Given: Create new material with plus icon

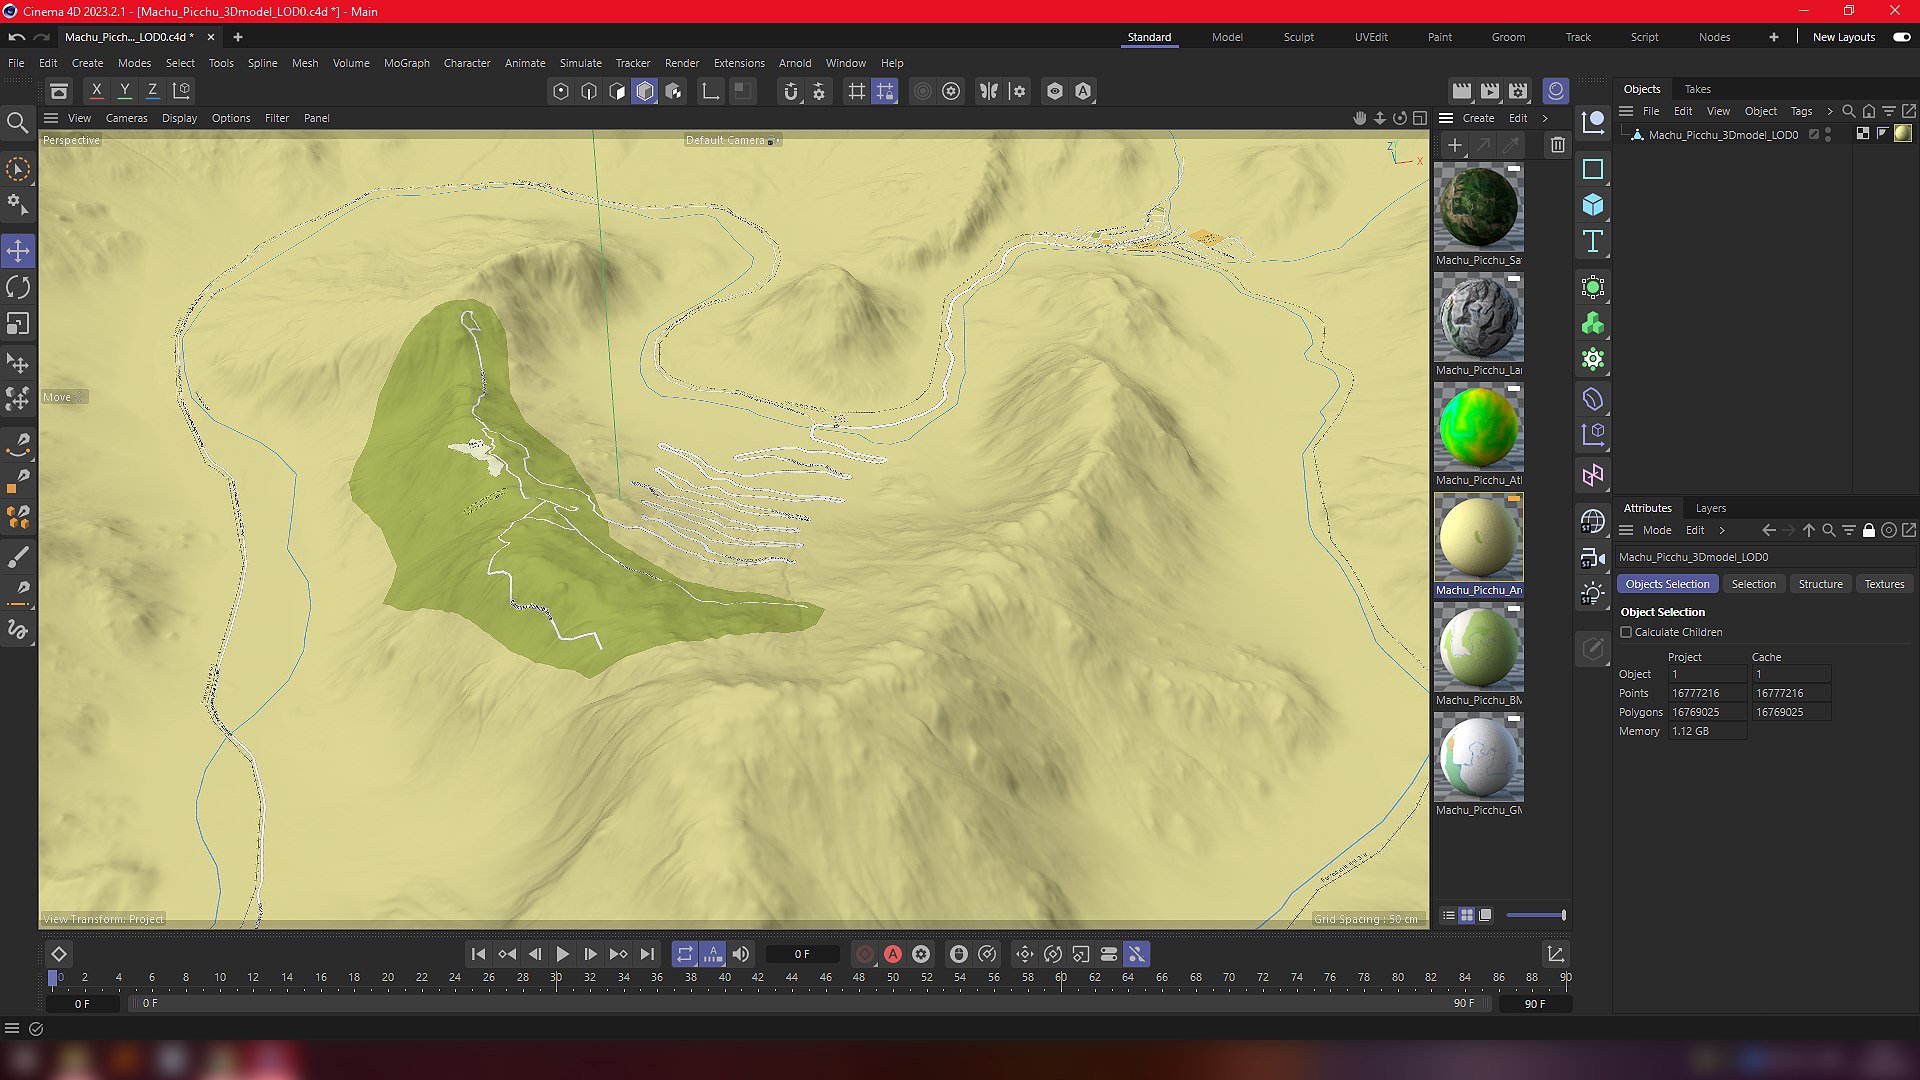Looking at the screenshot, I should pyautogui.click(x=1455, y=145).
